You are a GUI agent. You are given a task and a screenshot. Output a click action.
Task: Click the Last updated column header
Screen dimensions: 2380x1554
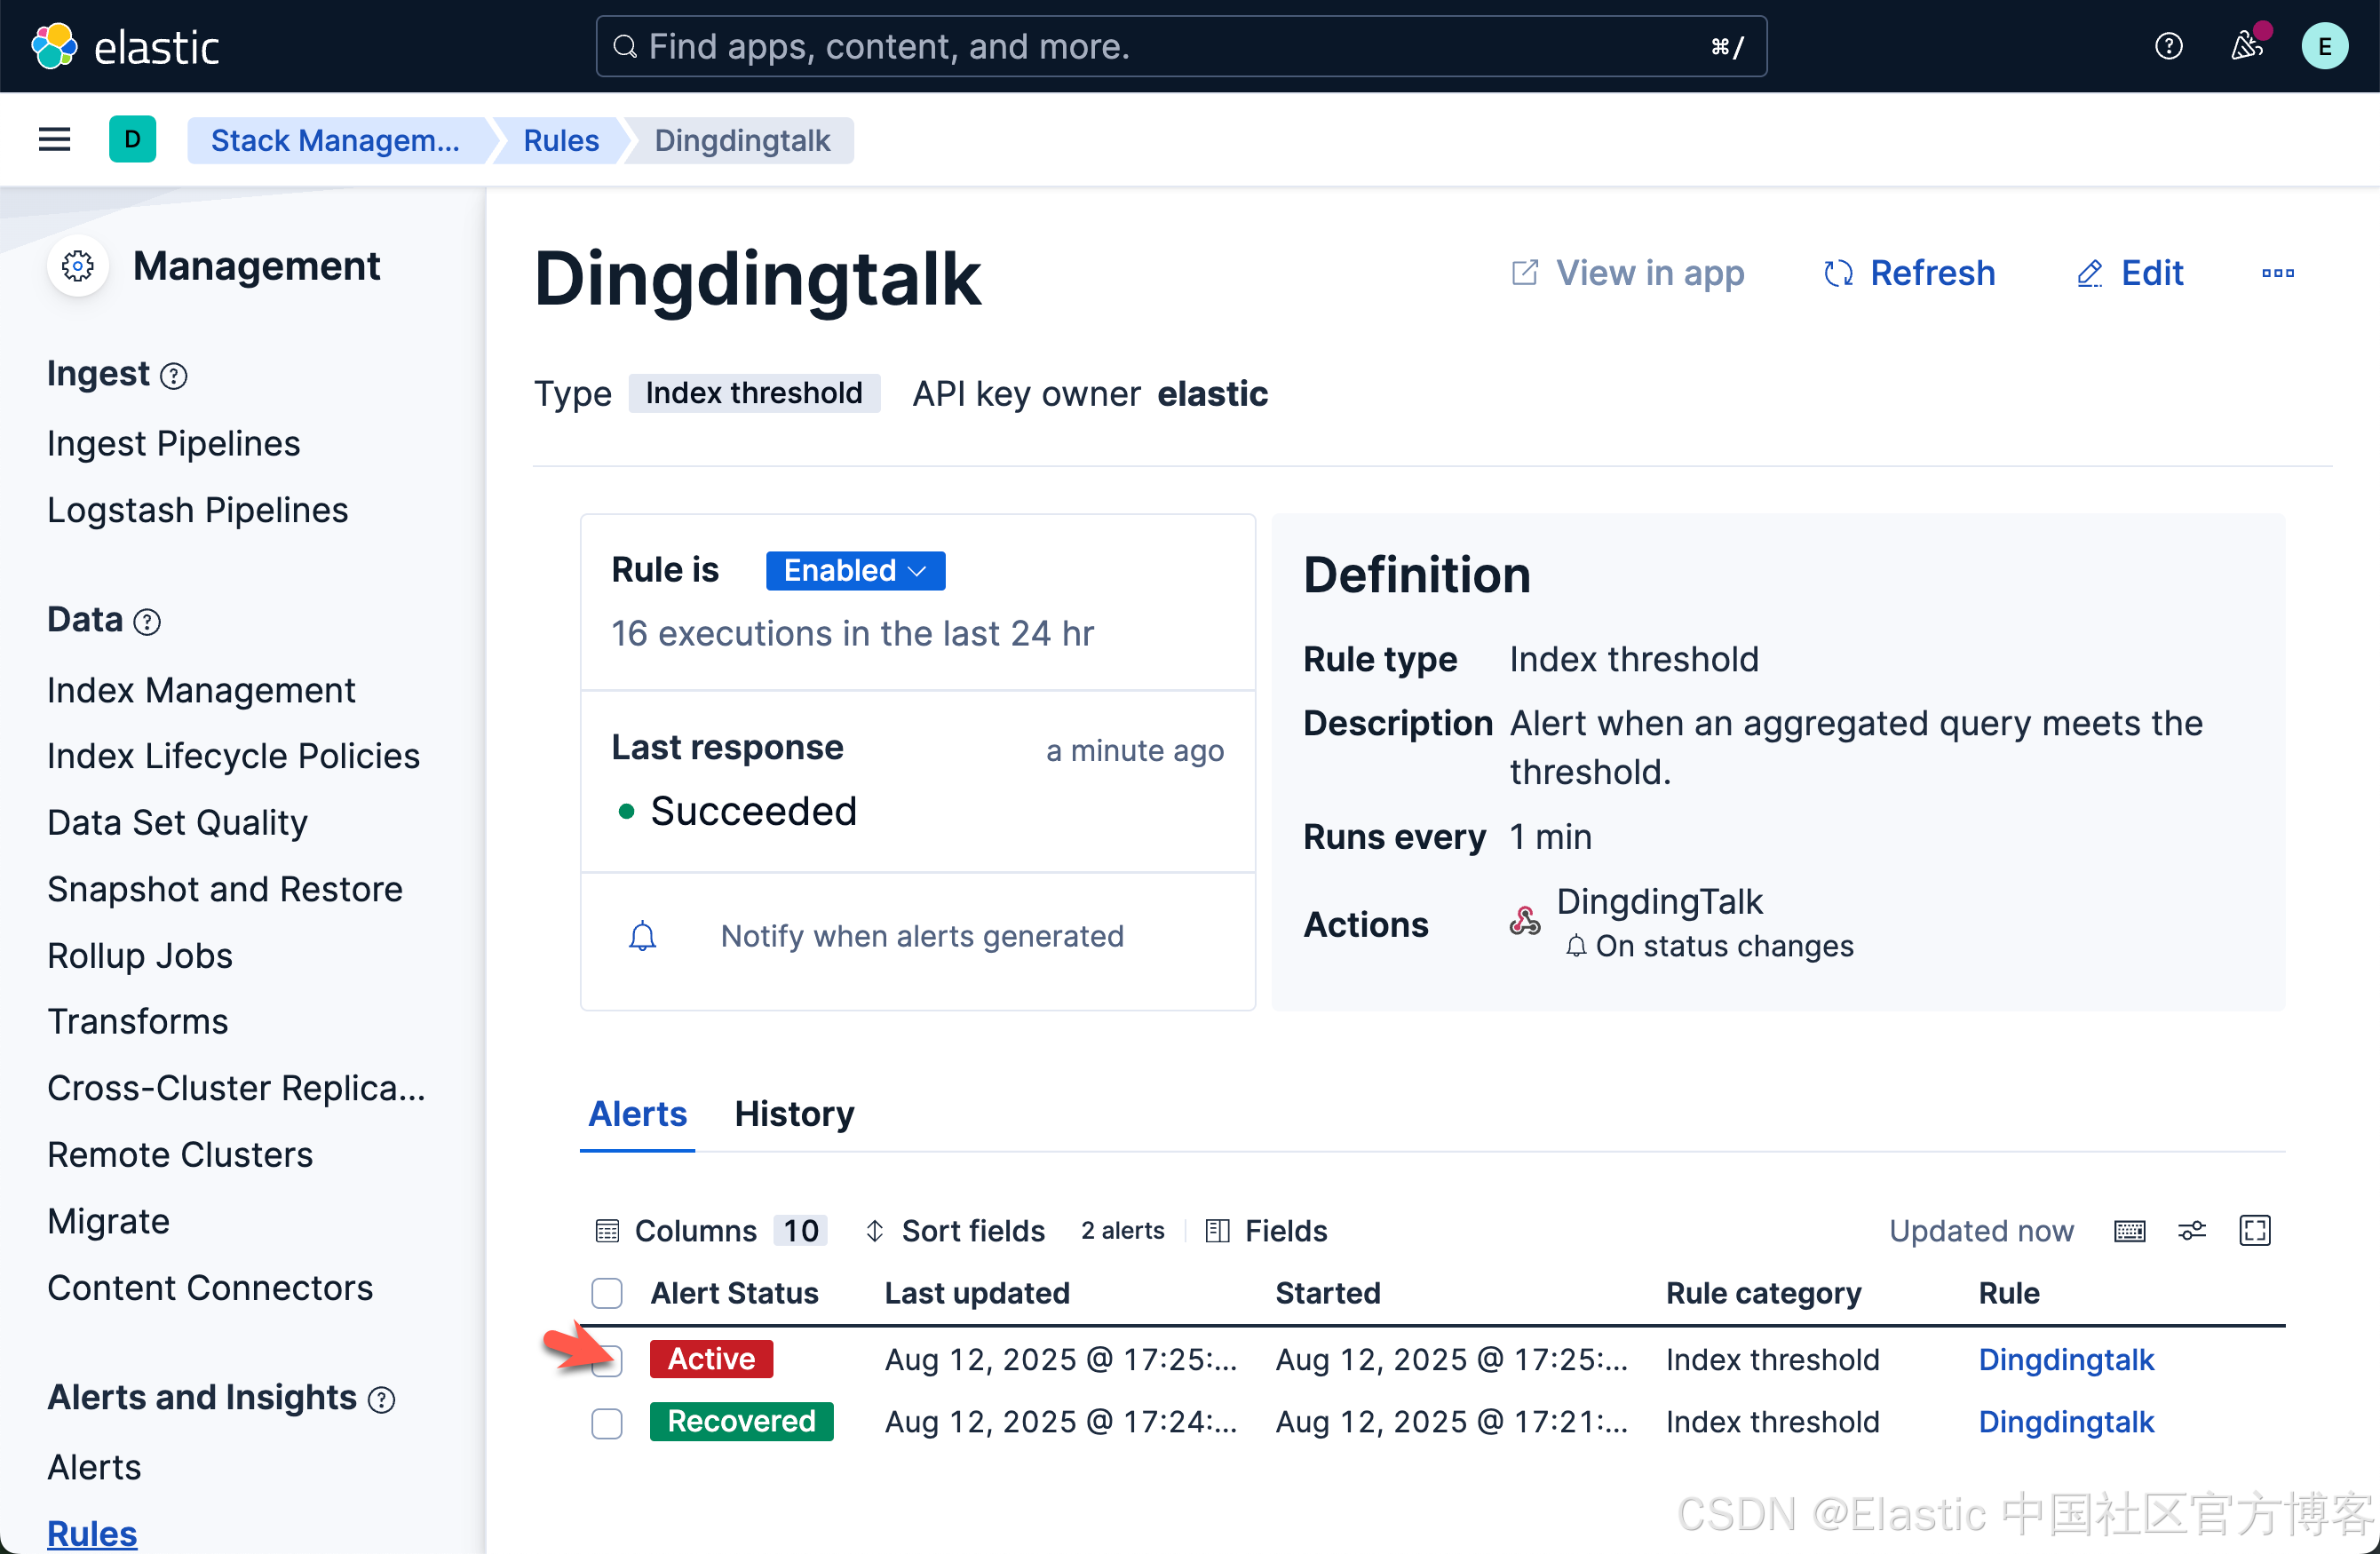pos(977,1294)
